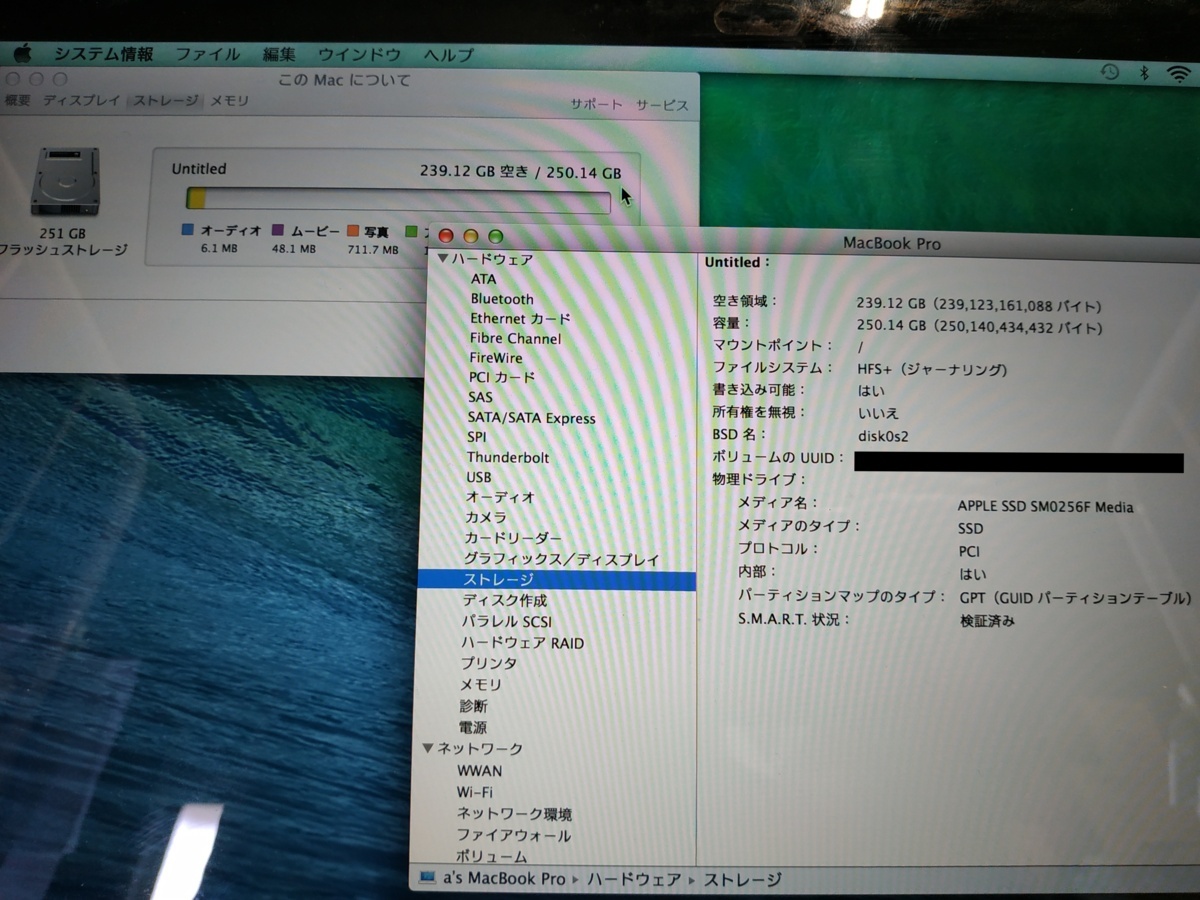Select PCI カード in the sidebar
This screenshot has width=1200, height=900.
pyautogui.click(x=502, y=377)
